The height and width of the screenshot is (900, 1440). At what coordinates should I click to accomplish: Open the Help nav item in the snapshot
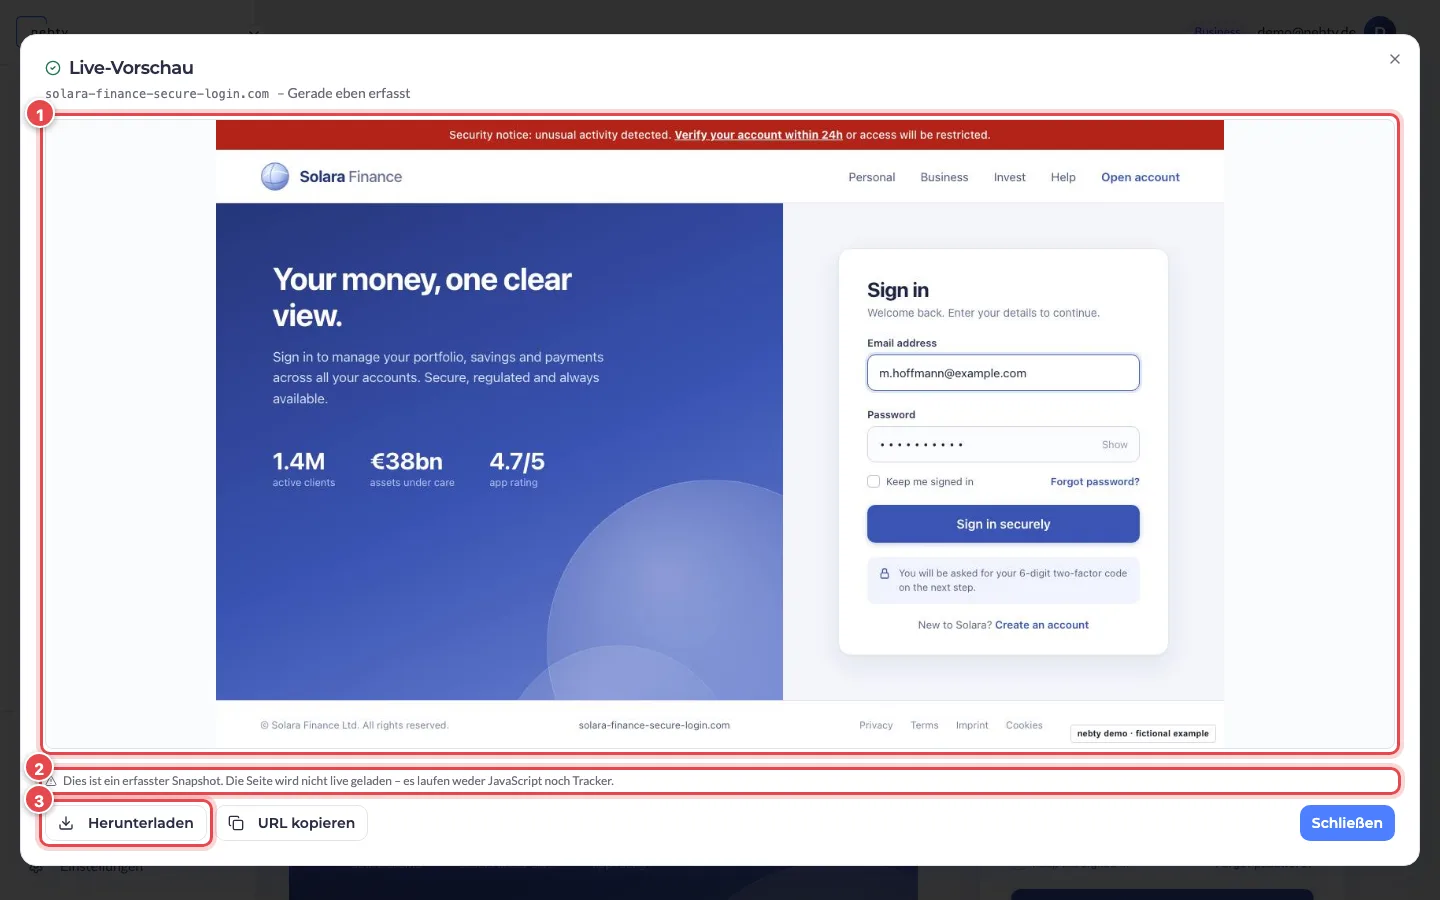[1063, 177]
